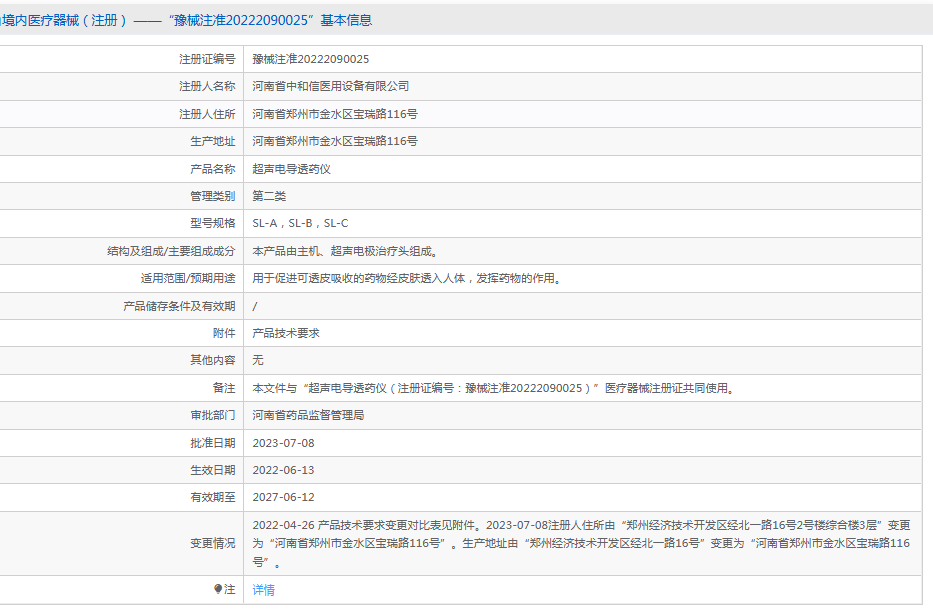The width and height of the screenshot is (933, 612).
Task: Click the intended use text 用于促进可透皮吸收的药物
Action: click(408, 278)
